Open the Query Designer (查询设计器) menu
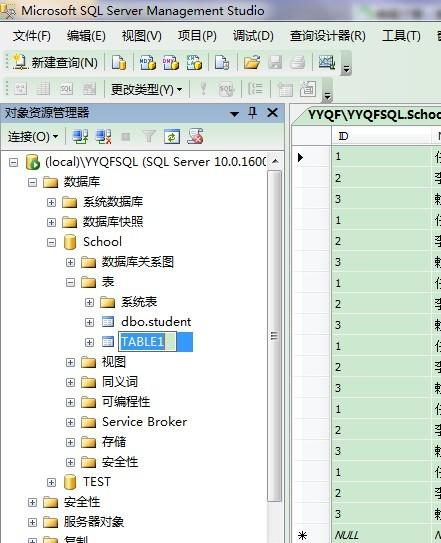The height and width of the screenshot is (543, 441). click(328, 36)
